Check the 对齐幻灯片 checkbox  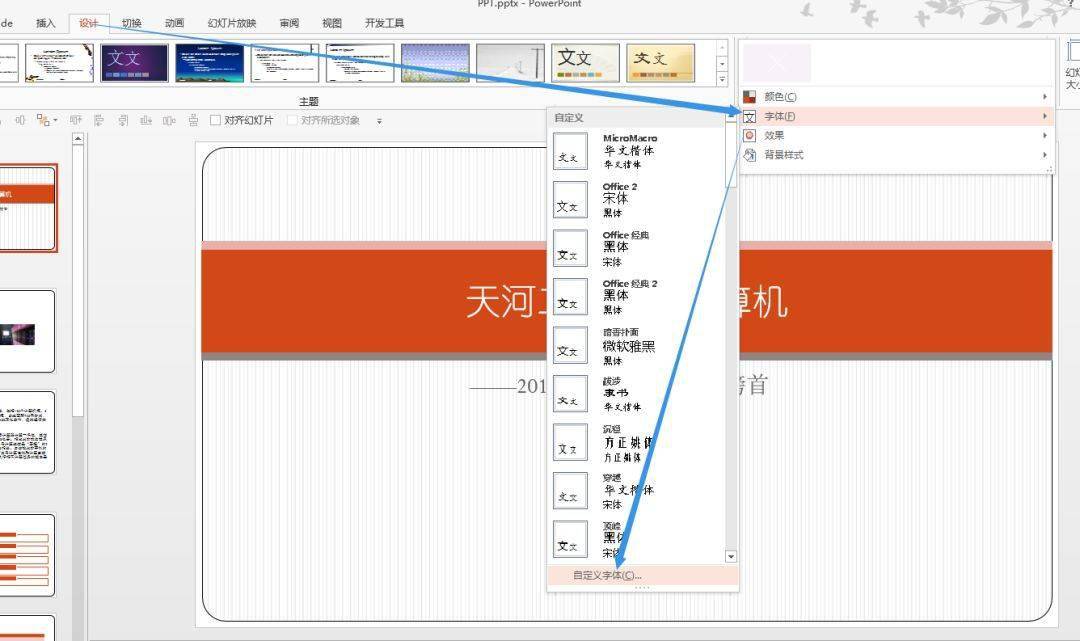215,120
